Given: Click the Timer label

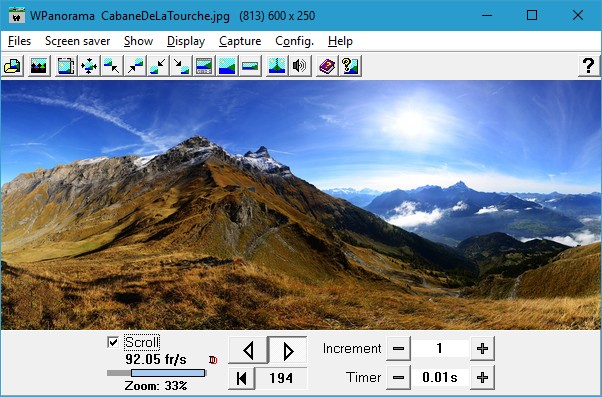Looking at the screenshot, I should [363, 377].
